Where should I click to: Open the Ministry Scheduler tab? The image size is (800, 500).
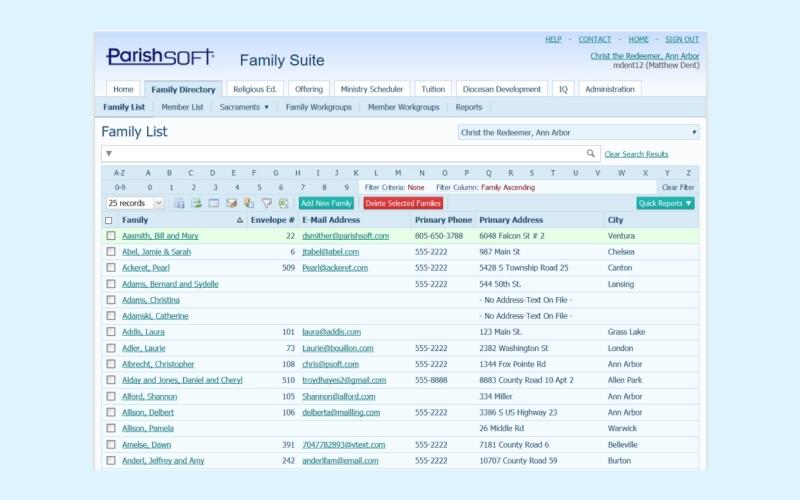[x=371, y=89]
